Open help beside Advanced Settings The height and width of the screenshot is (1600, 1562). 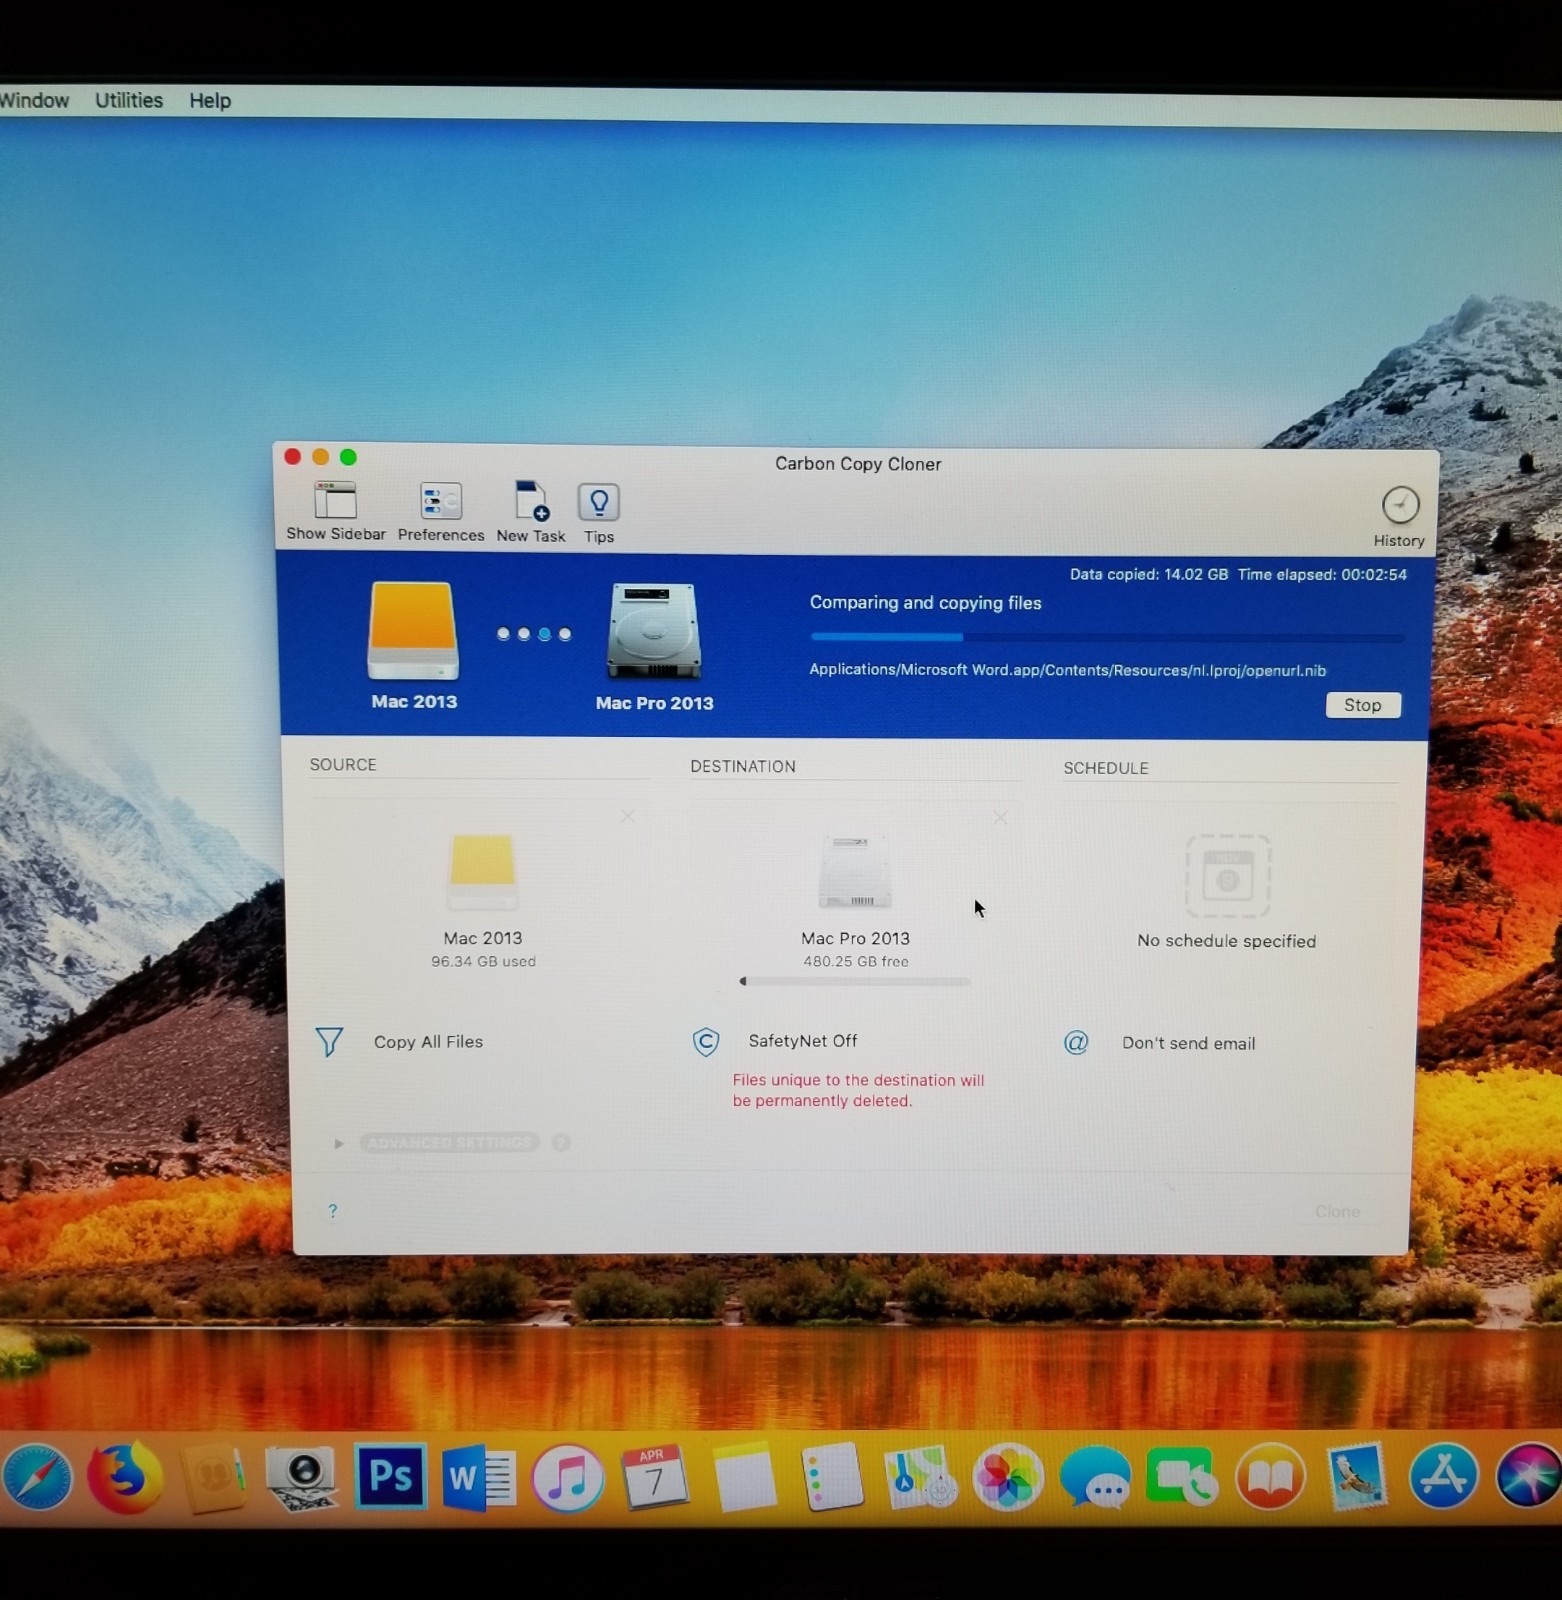tap(561, 1142)
